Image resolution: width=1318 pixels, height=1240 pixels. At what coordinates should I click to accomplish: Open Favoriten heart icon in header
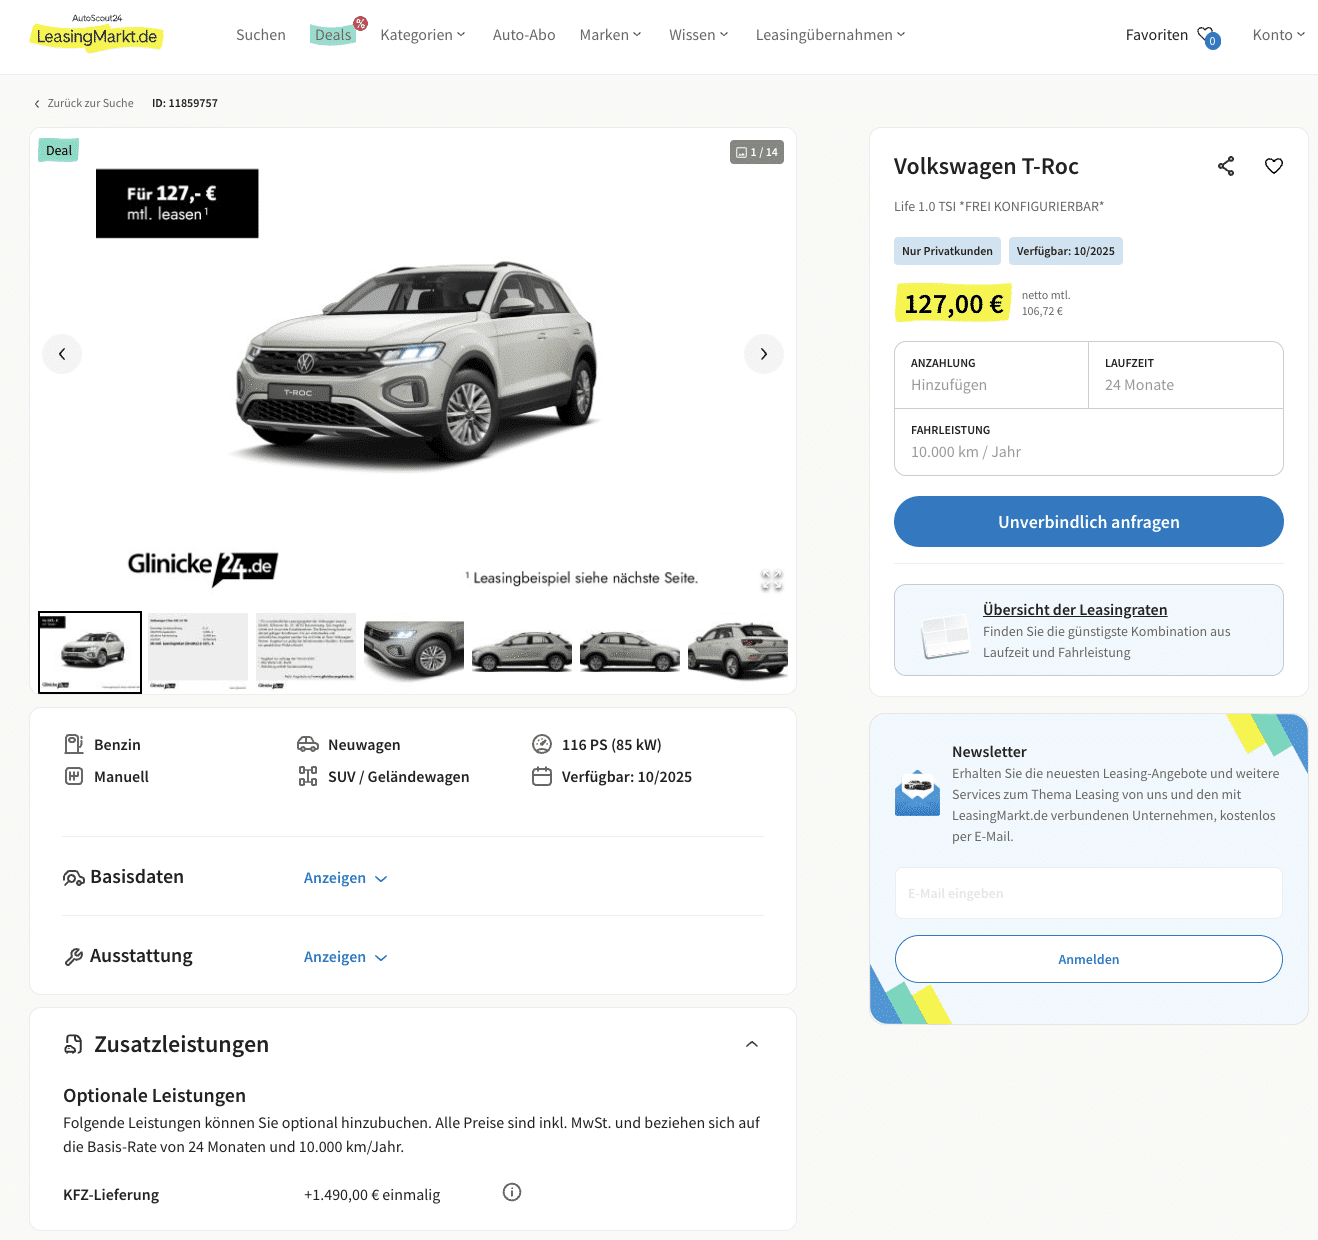click(1208, 36)
